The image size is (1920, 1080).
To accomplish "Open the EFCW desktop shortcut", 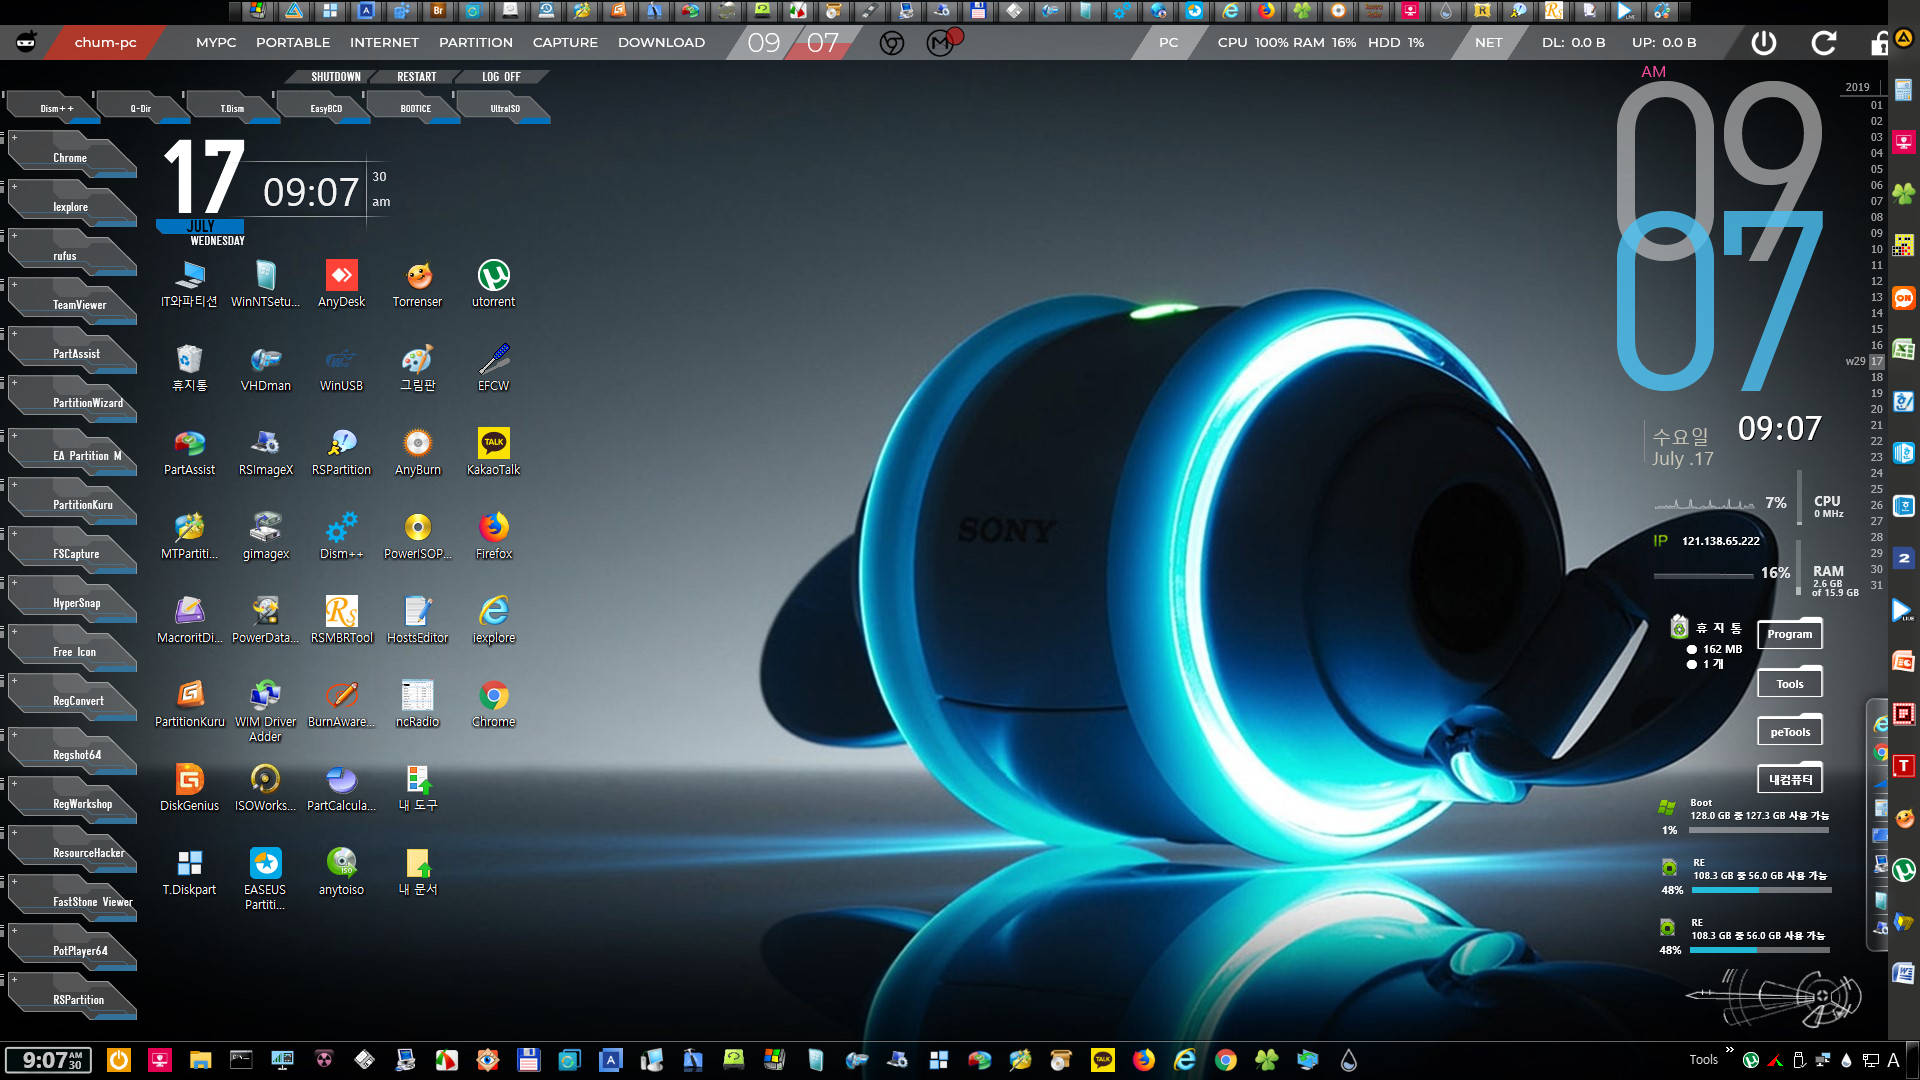I will (x=493, y=368).
